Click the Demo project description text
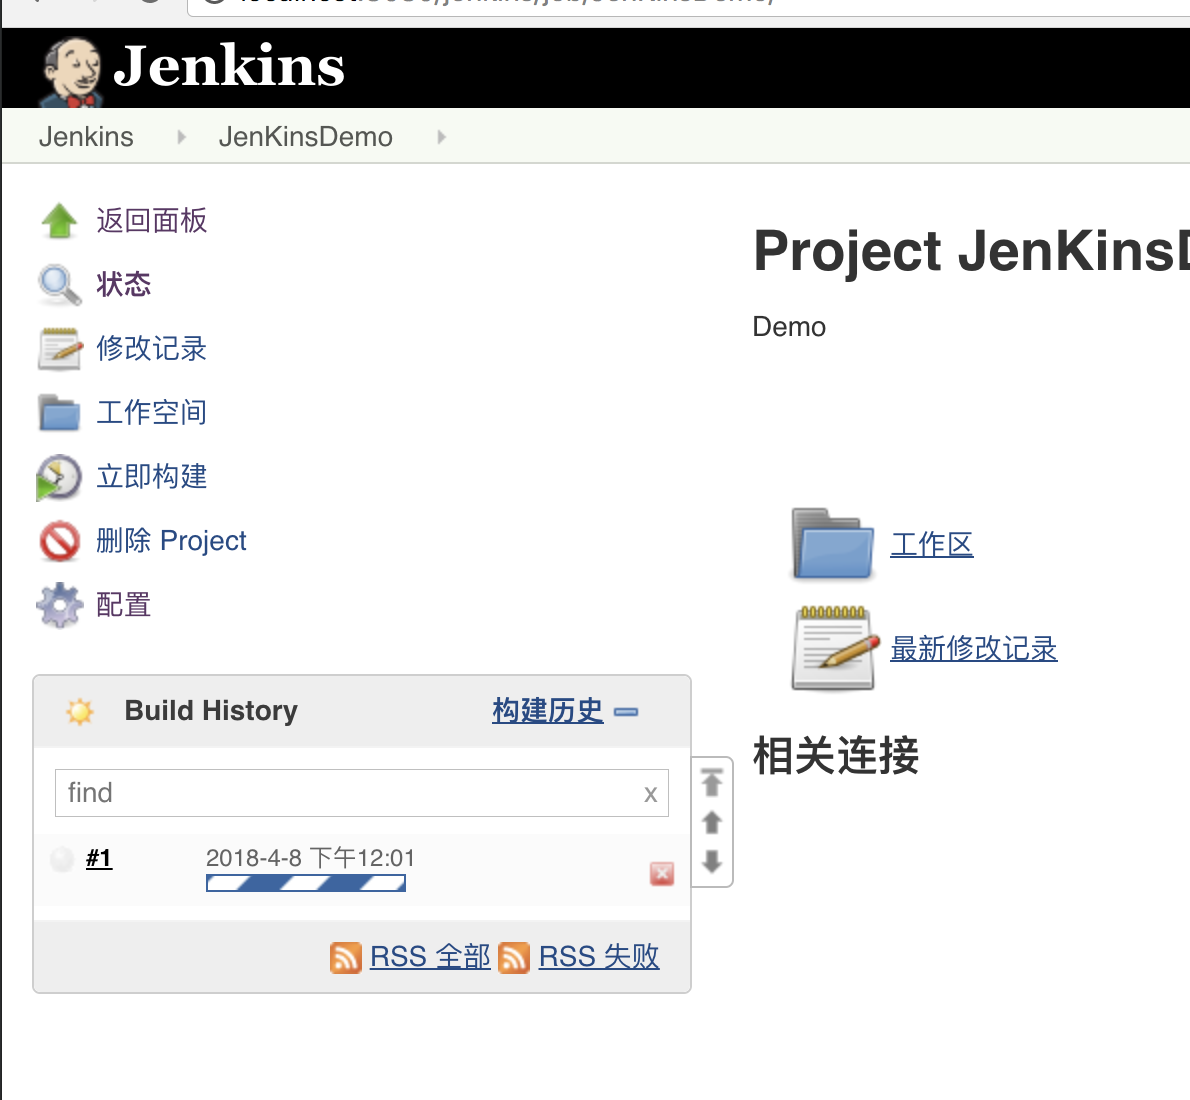1190x1100 pixels. (789, 326)
